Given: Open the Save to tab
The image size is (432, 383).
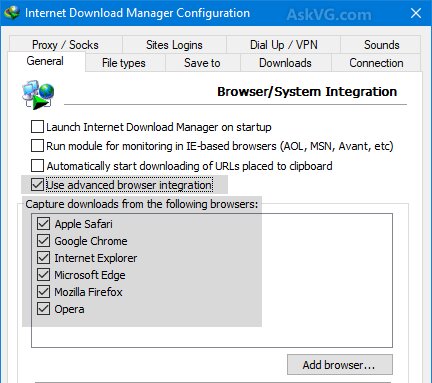Looking at the screenshot, I should click(x=202, y=63).
